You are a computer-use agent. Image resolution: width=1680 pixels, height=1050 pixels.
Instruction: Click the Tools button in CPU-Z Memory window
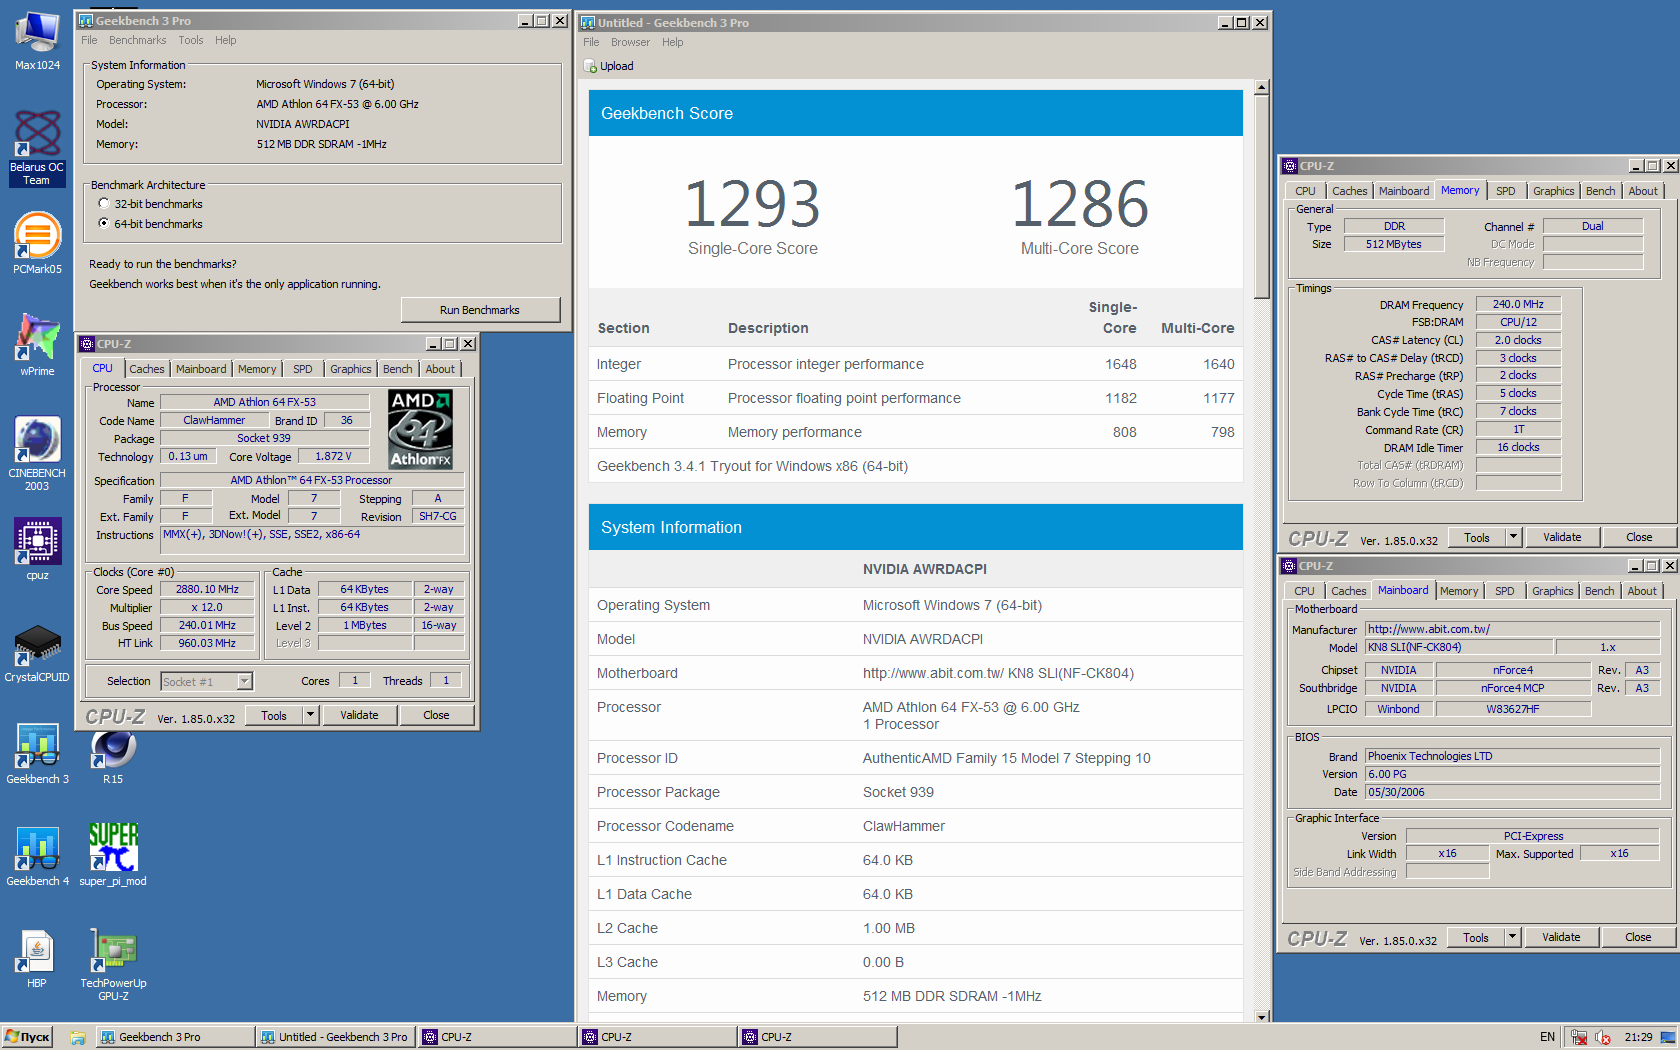[1477, 537]
